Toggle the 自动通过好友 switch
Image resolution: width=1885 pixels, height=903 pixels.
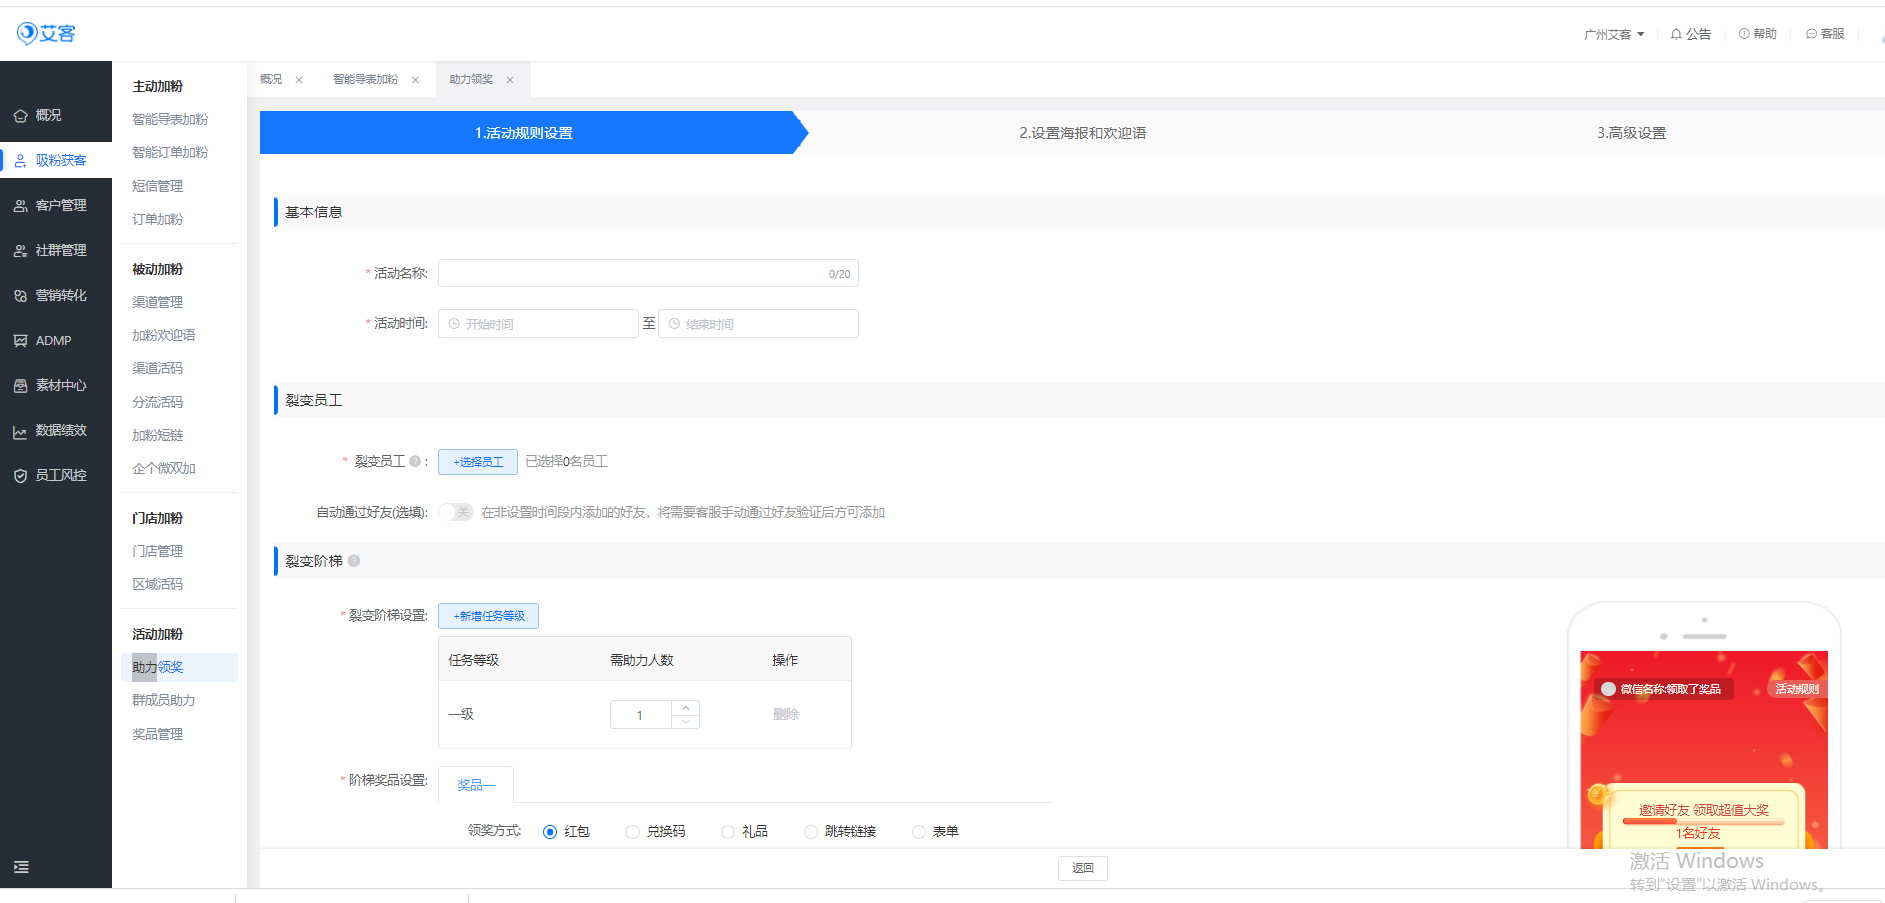pyautogui.click(x=456, y=512)
